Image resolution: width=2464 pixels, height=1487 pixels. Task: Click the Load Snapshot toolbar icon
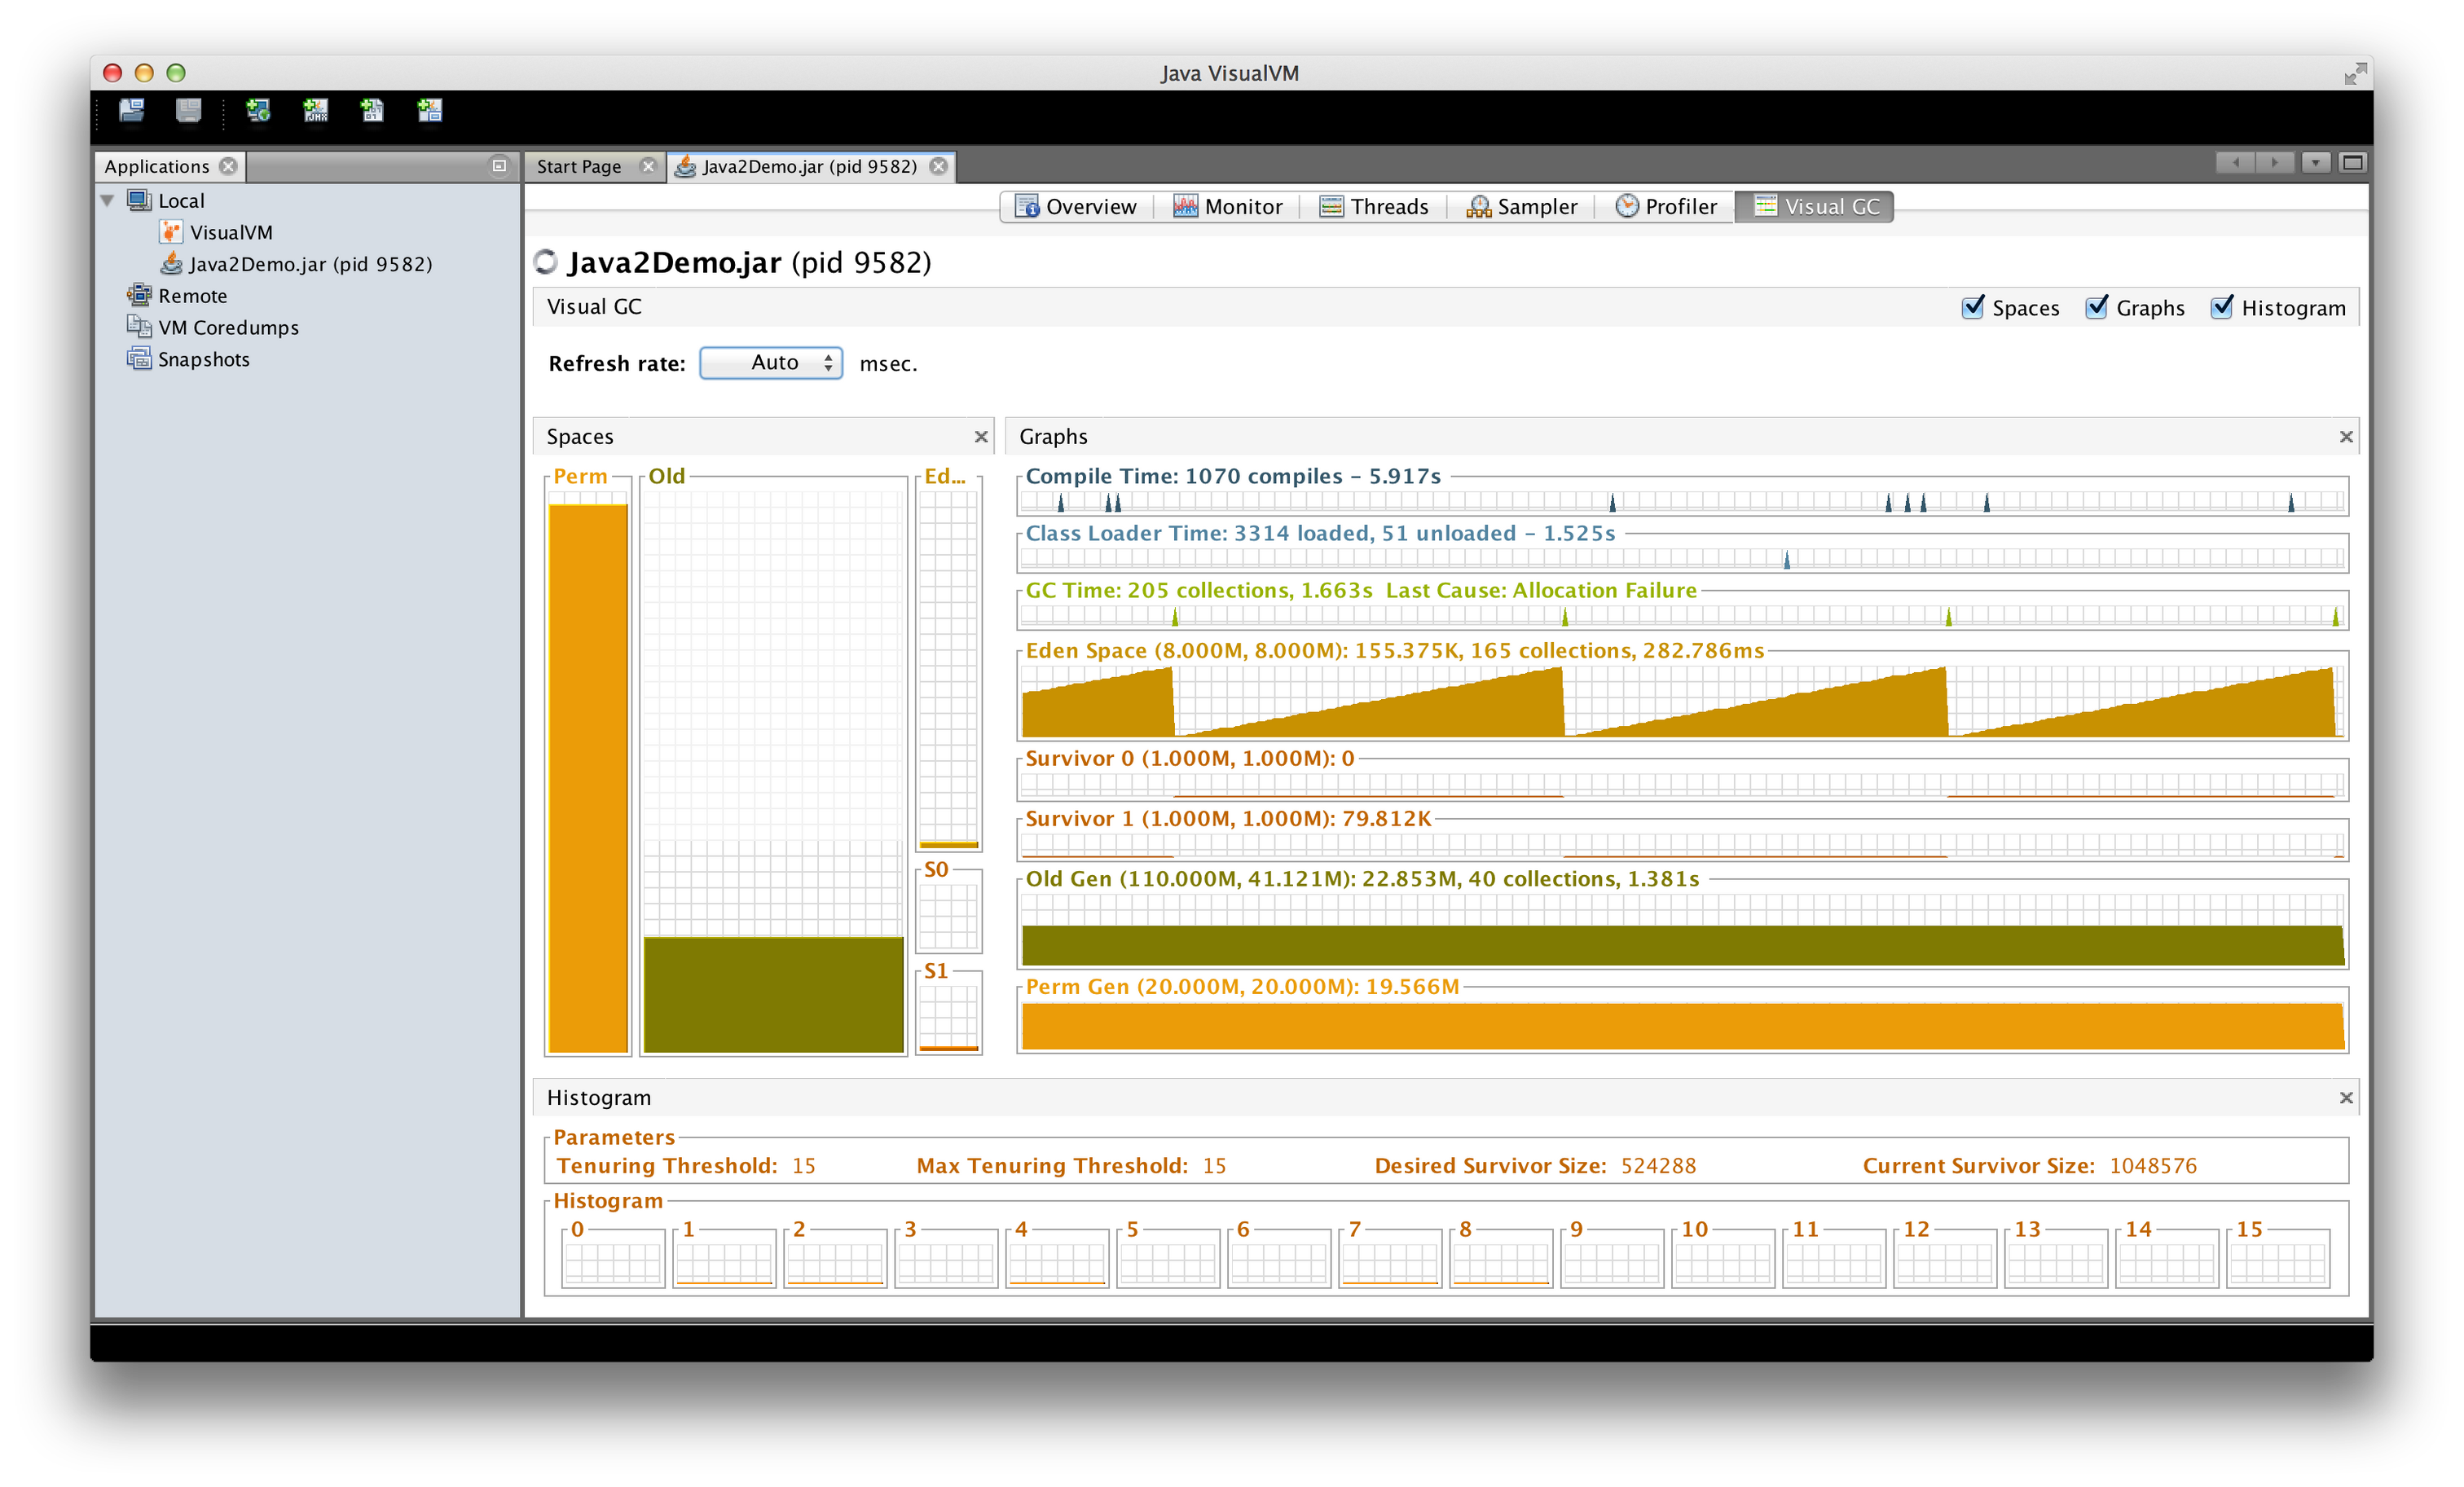[x=131, y=110]
